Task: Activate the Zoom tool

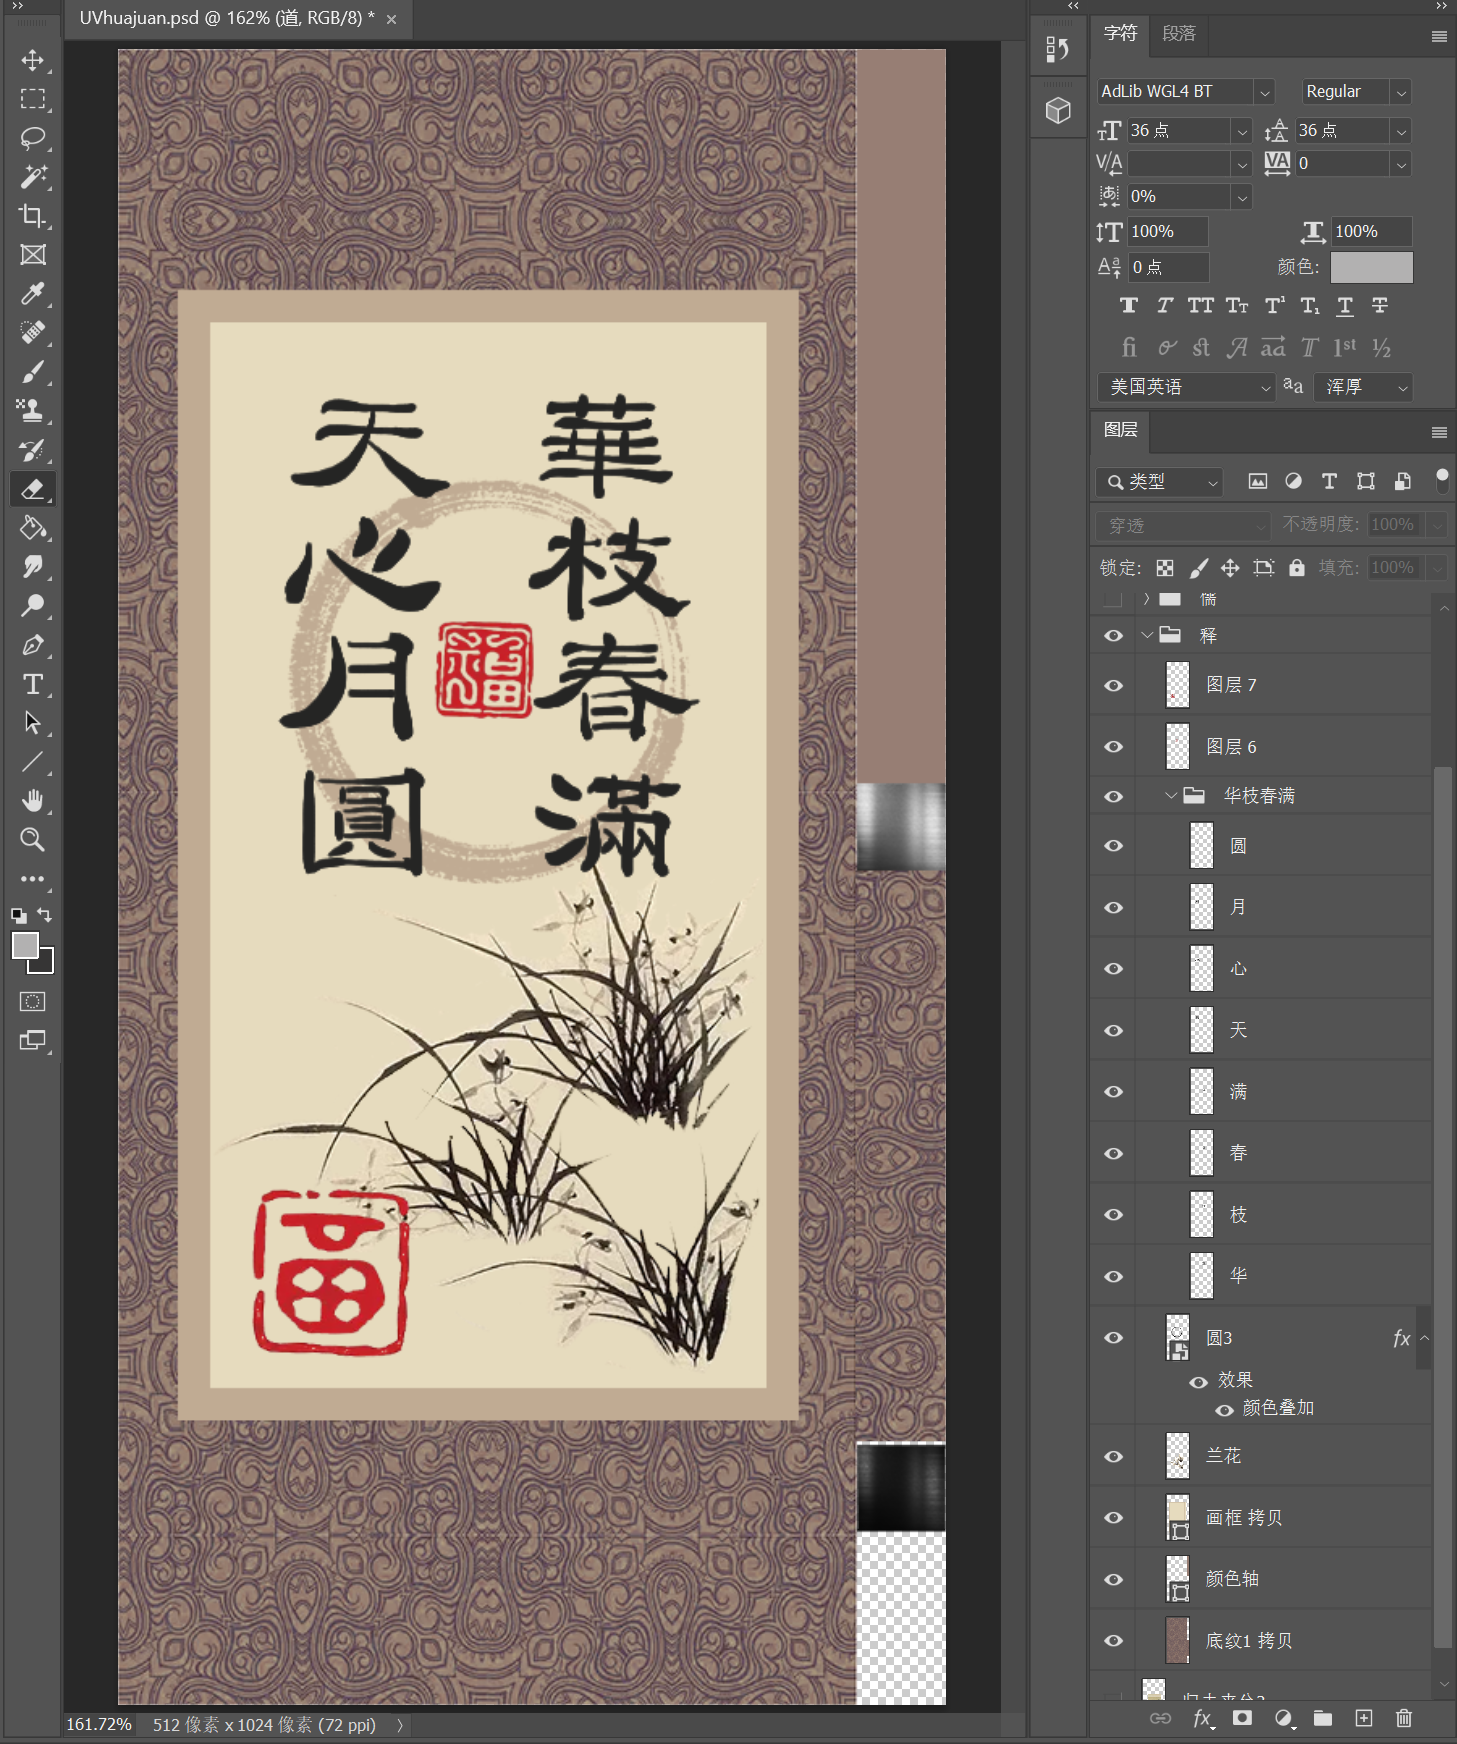Action: [33, 840]
